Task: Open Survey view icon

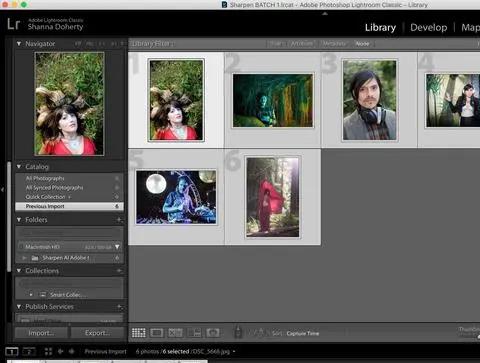Action: 194,333
